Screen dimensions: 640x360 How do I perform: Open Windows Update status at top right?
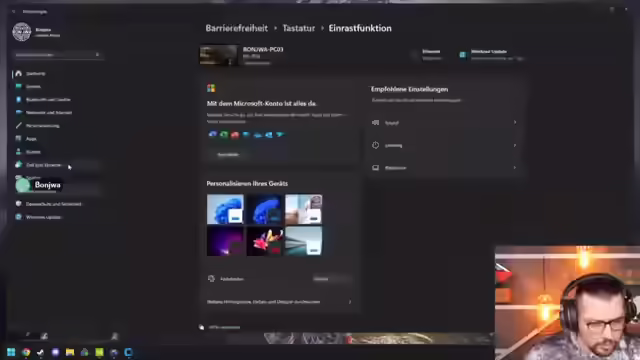click(x=491, y=55)
